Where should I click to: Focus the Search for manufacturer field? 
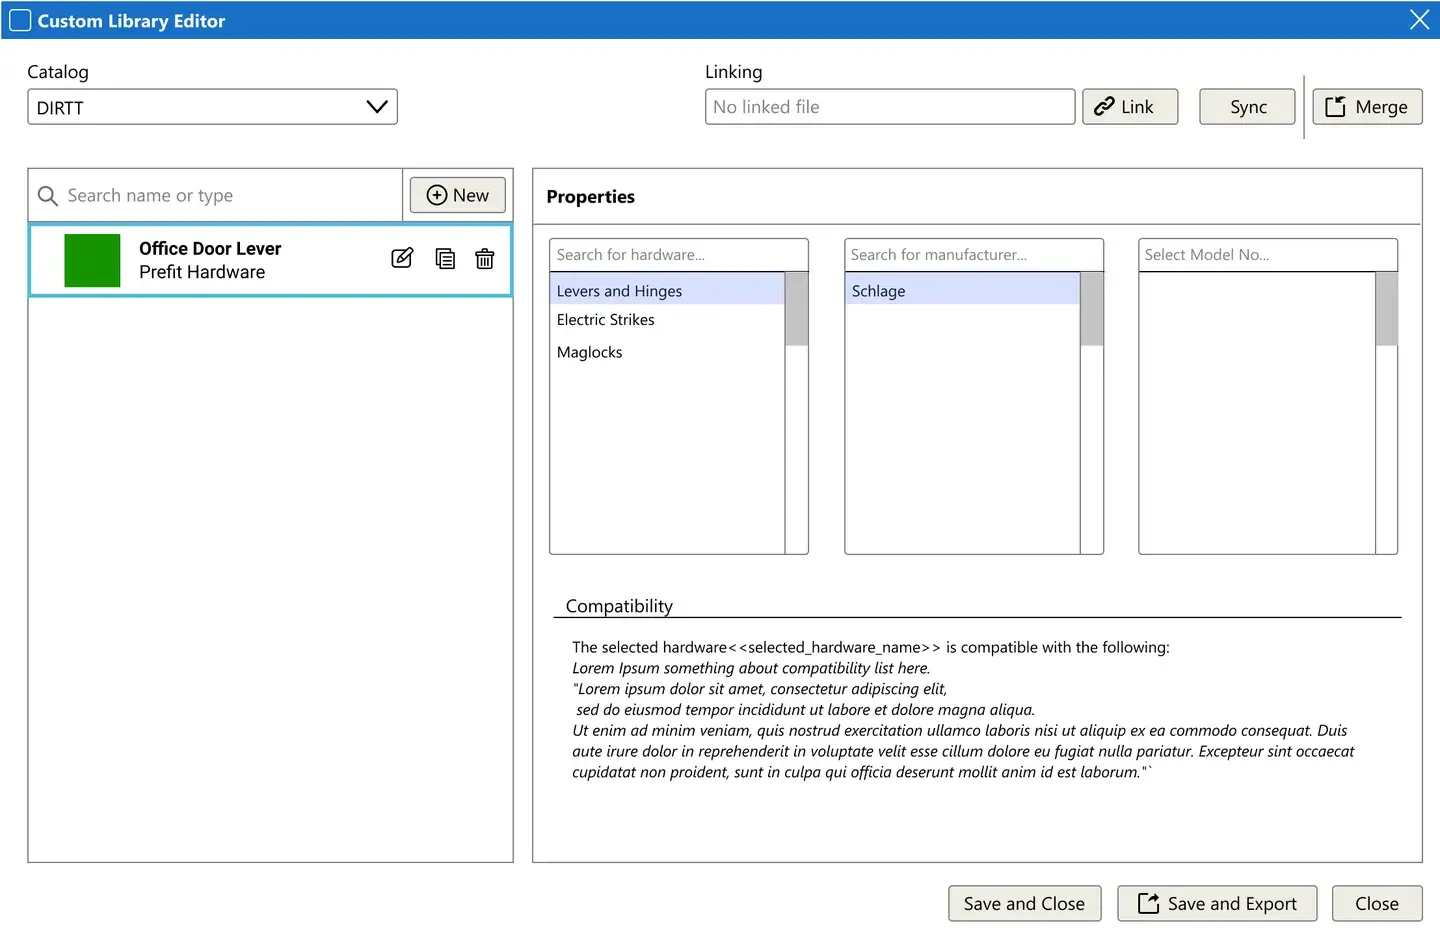coord(974,255)
